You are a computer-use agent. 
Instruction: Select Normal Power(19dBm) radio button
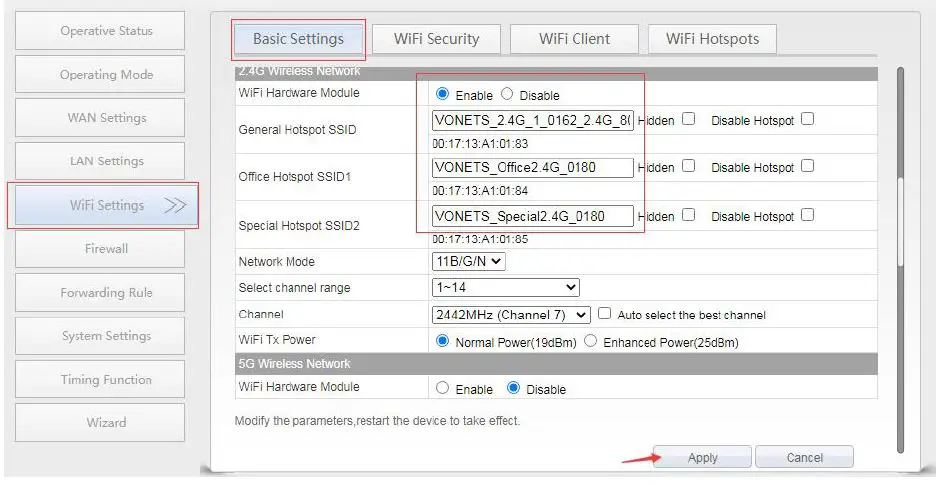[442, 341]
